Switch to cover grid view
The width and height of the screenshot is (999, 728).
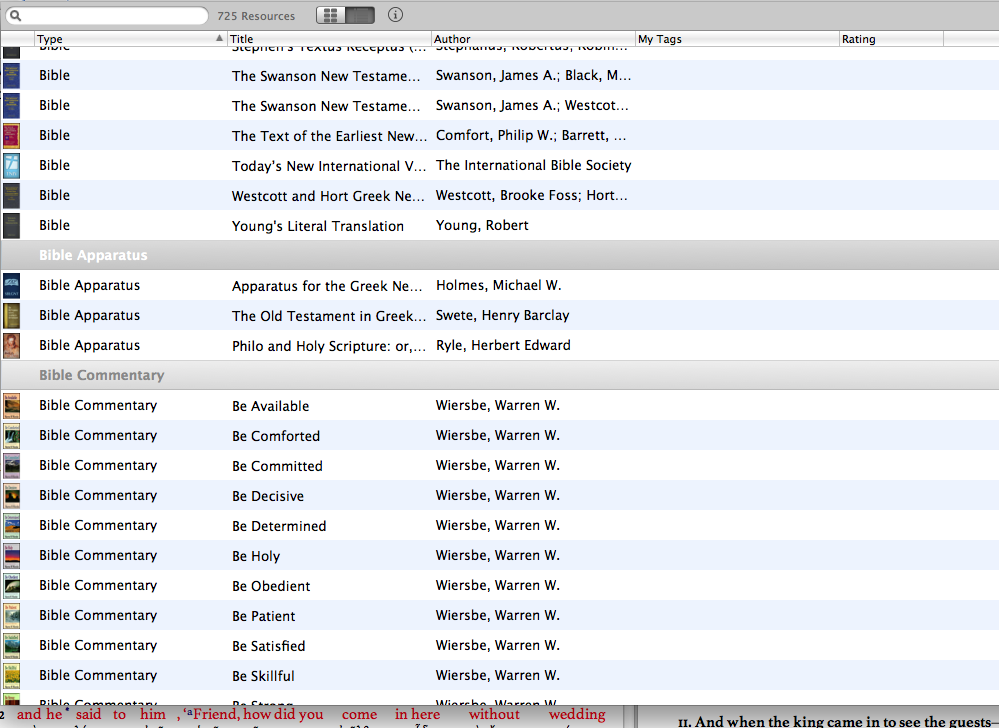pos(331,15)
